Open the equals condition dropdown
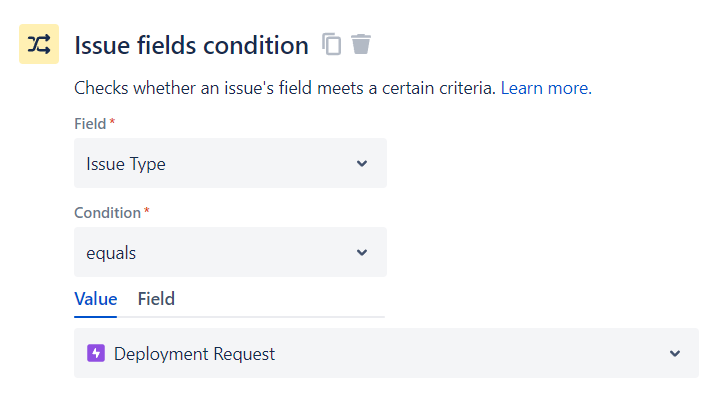The height and width of the screenshot is (395, 723). tap(231, 252)
